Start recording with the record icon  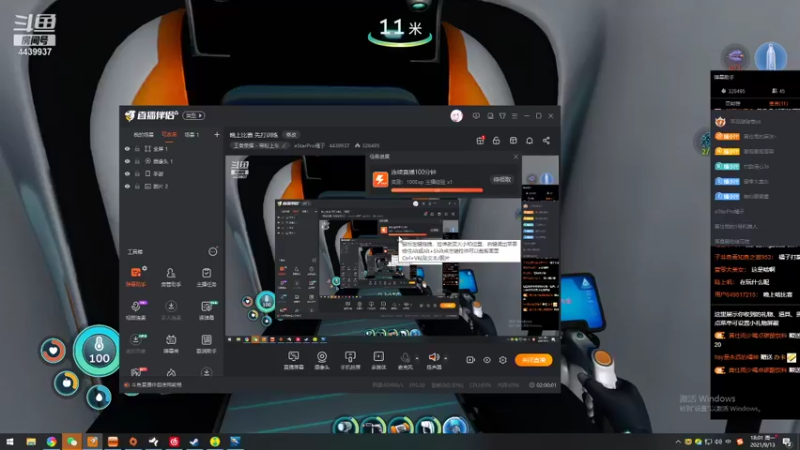click(470, 360)
